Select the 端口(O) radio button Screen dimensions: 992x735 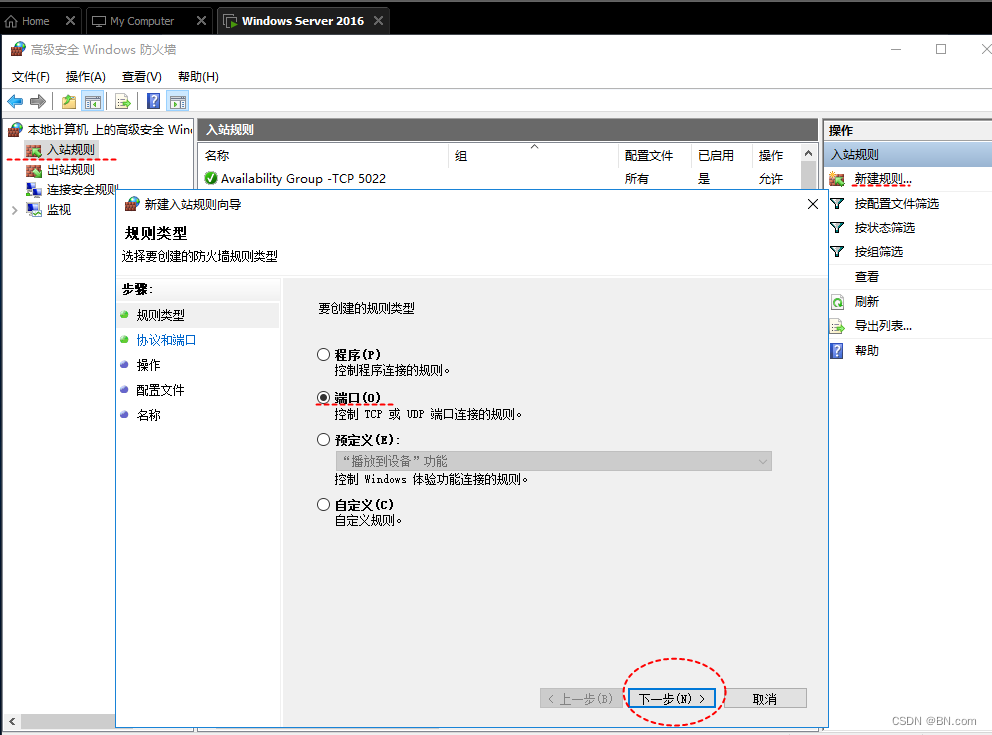pyautogui.click(x=323, y=397)
